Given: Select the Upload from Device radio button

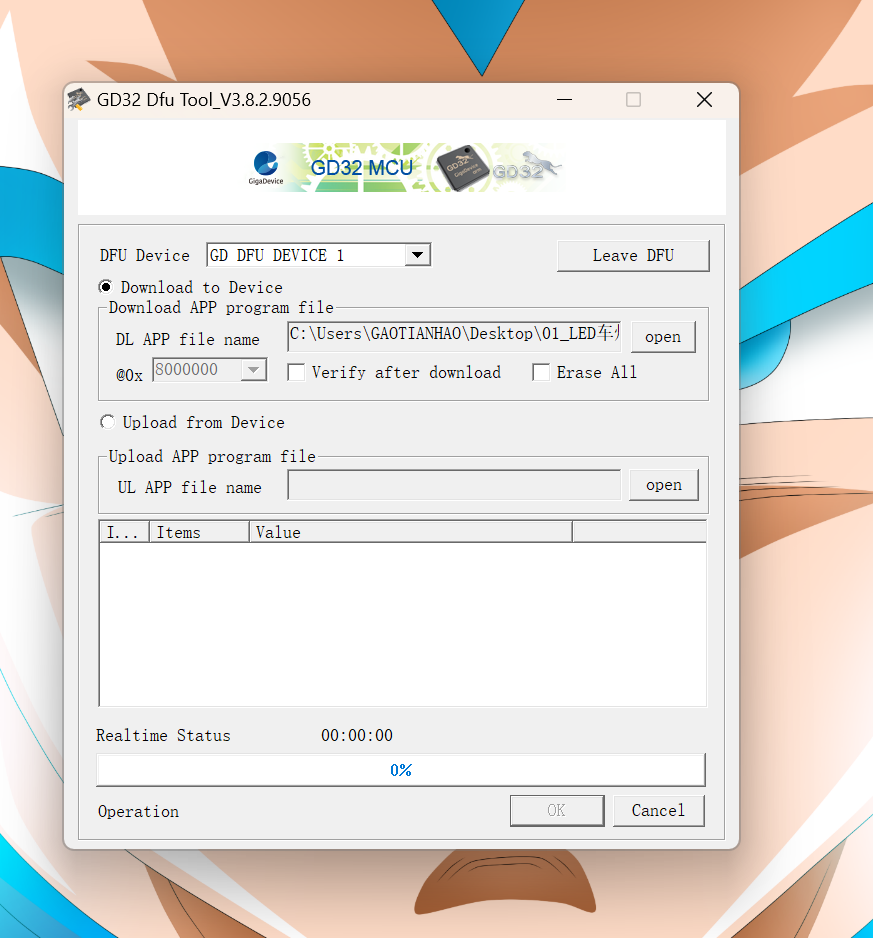Looking at the screenshot, I should click(107, 422).
